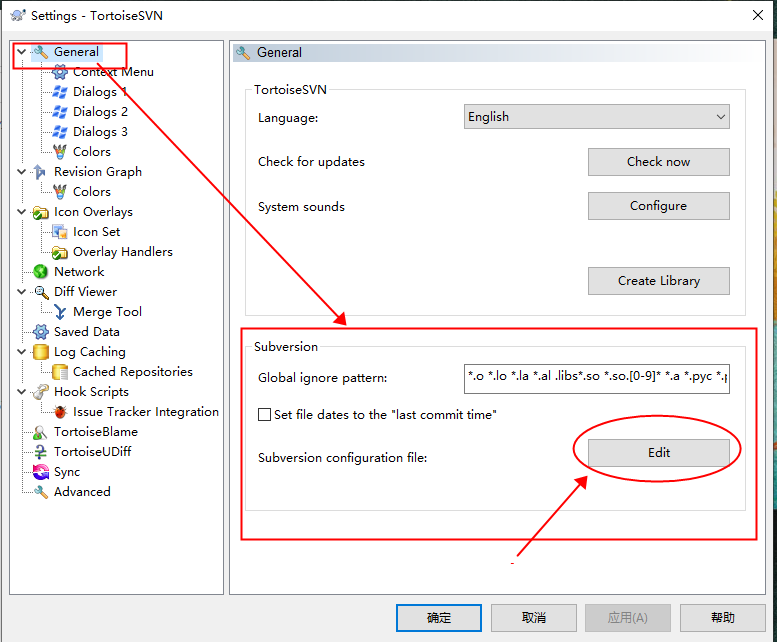777x642 pixels.
Task: Click the Icon Overlays folder icon
Action: [x=41, y=212]
